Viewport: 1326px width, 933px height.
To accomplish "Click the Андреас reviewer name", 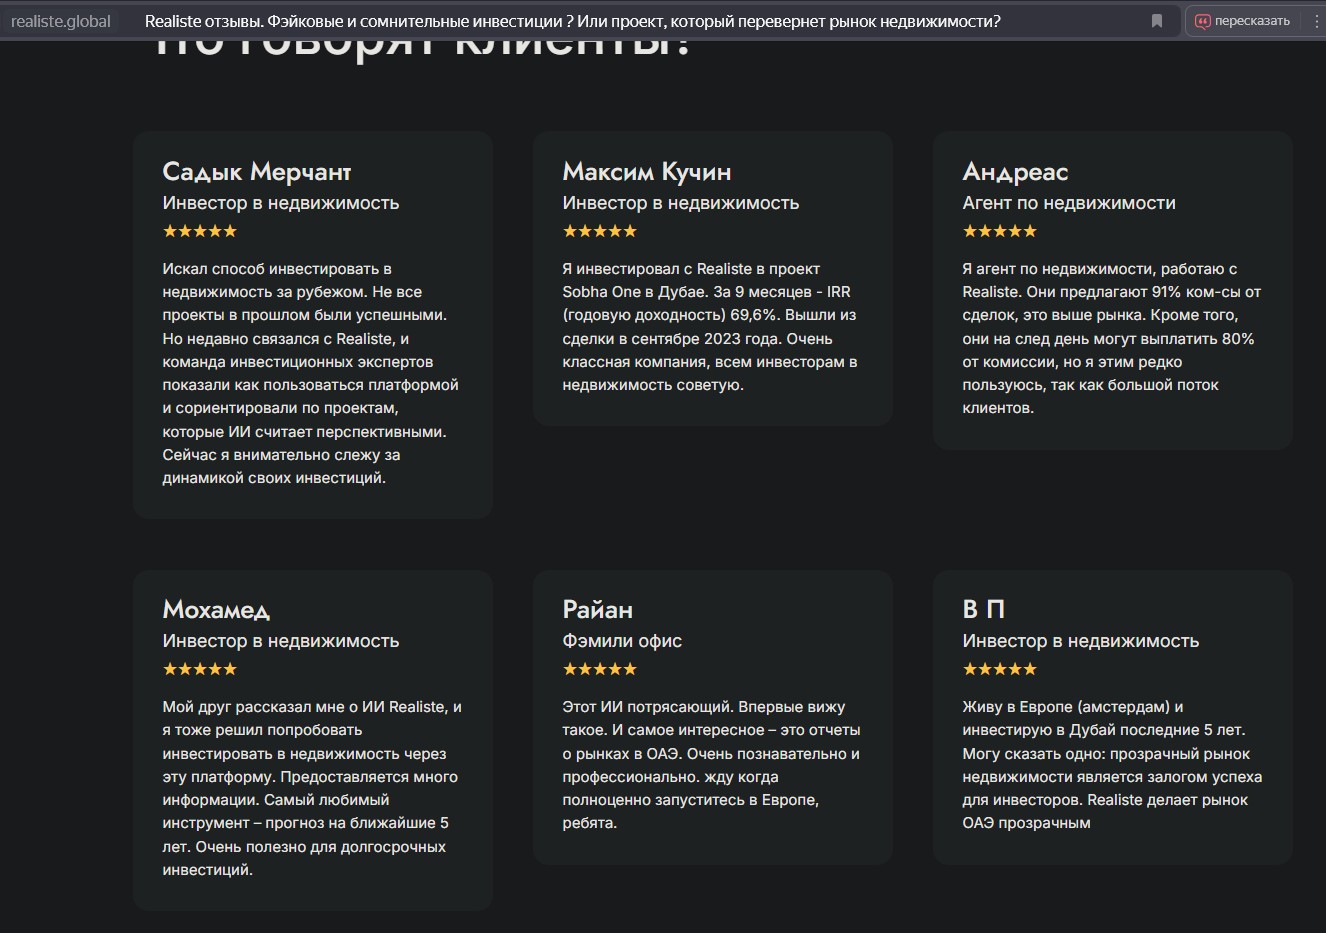I will coord(1015,172).
